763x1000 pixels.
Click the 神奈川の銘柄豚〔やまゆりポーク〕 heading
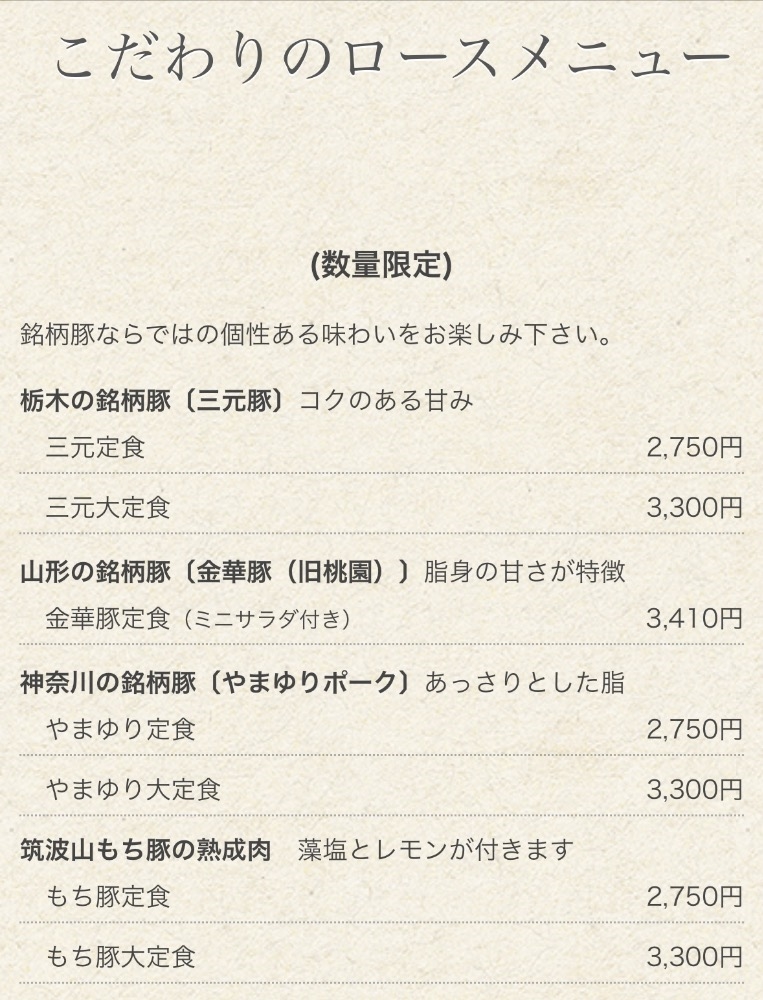coord(216,684)
